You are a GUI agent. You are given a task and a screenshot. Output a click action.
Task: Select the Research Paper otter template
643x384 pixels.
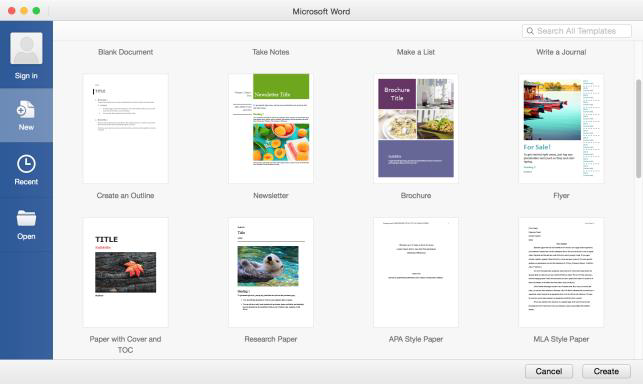tap(271, 272)
